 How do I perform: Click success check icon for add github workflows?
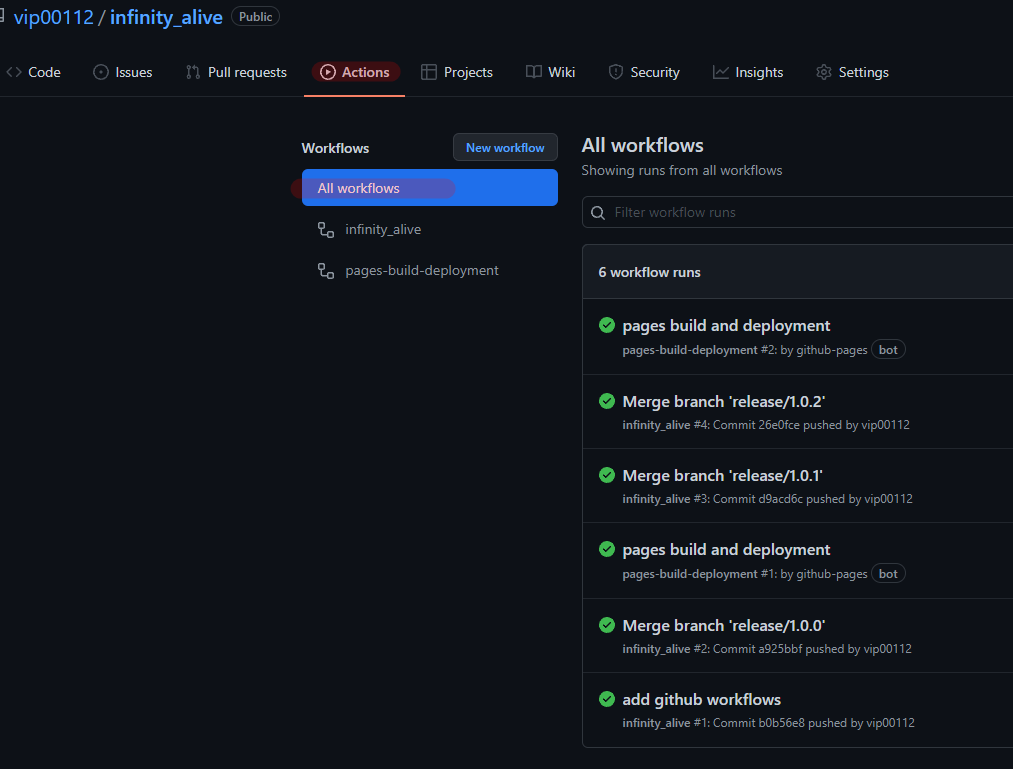pos(607,699)
